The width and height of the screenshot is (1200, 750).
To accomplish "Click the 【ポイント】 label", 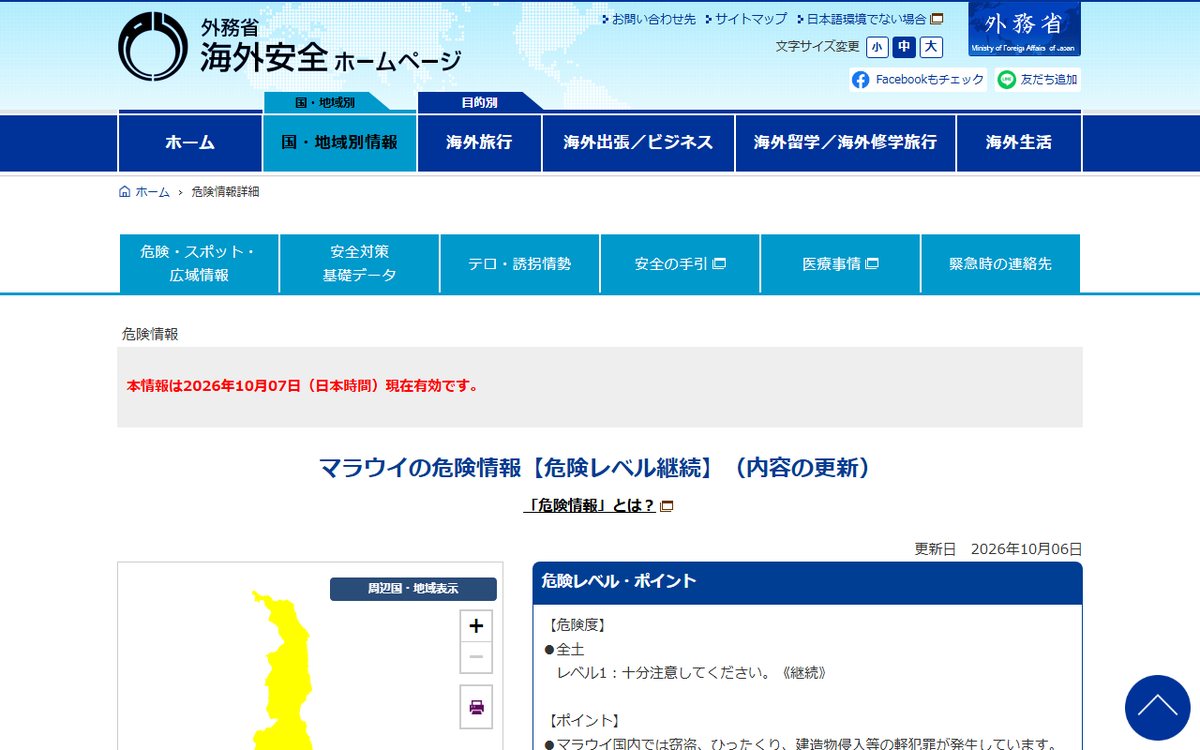I will [x=584, y=721].
